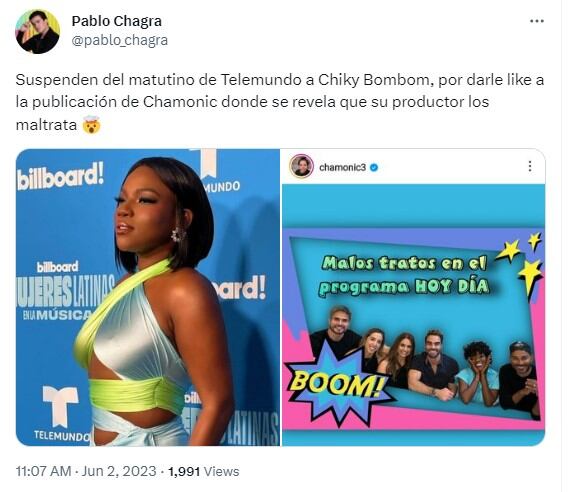The image size is (570, 492).
Task: Click the BOOM! burst graphic
Action: click(337, 384)
